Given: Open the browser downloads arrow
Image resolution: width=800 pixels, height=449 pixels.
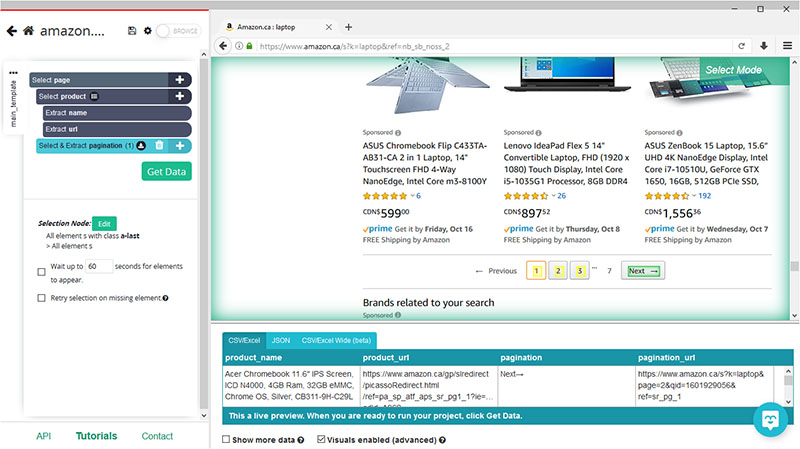Looking at the screenshot, I should [x=764, y=46].
